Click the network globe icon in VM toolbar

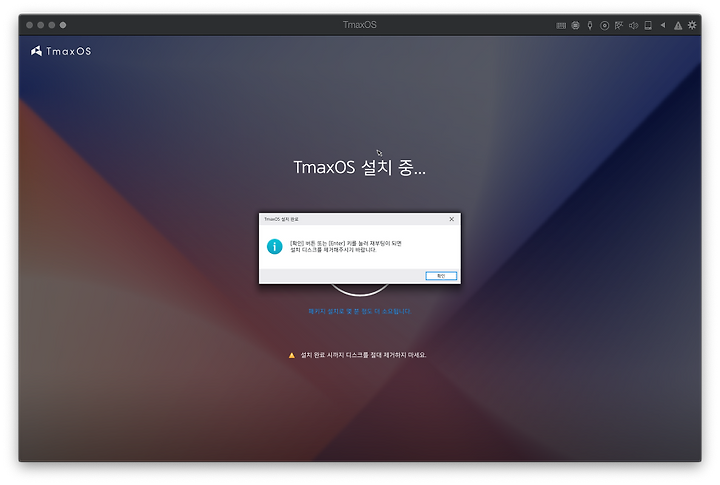[x=575, y=25]
